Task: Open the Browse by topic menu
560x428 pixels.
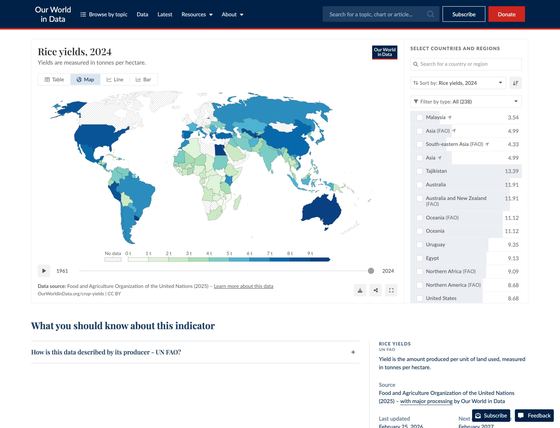Action: coord(104,14)
